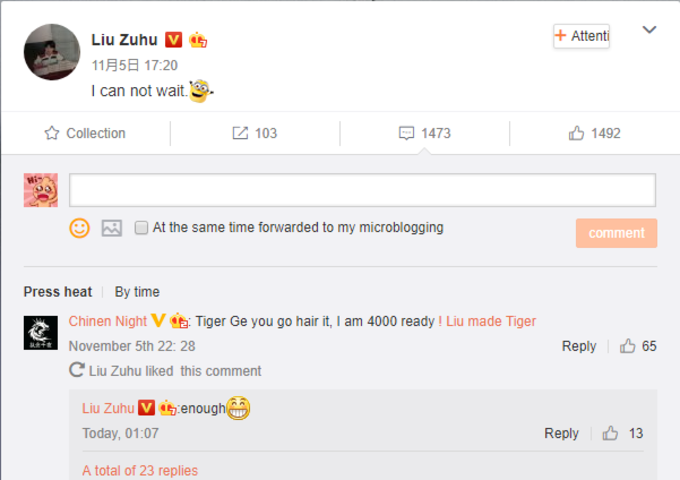Click the forward count 103
The image size is (680, 480).
[255, 133]
